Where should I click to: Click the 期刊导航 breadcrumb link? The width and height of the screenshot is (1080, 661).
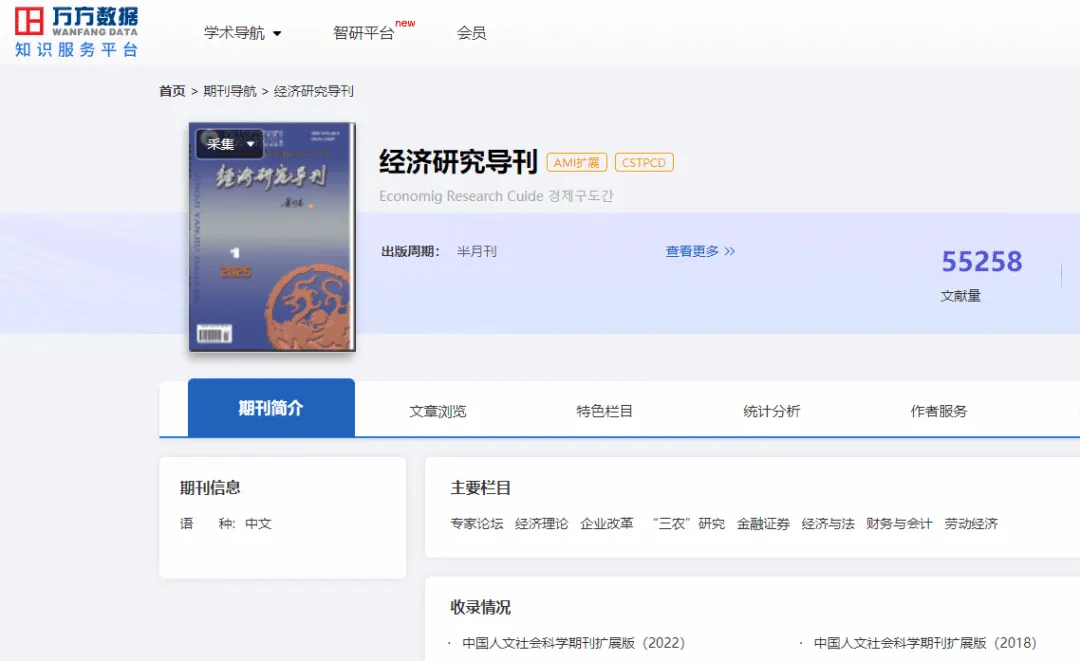point(230,91)
